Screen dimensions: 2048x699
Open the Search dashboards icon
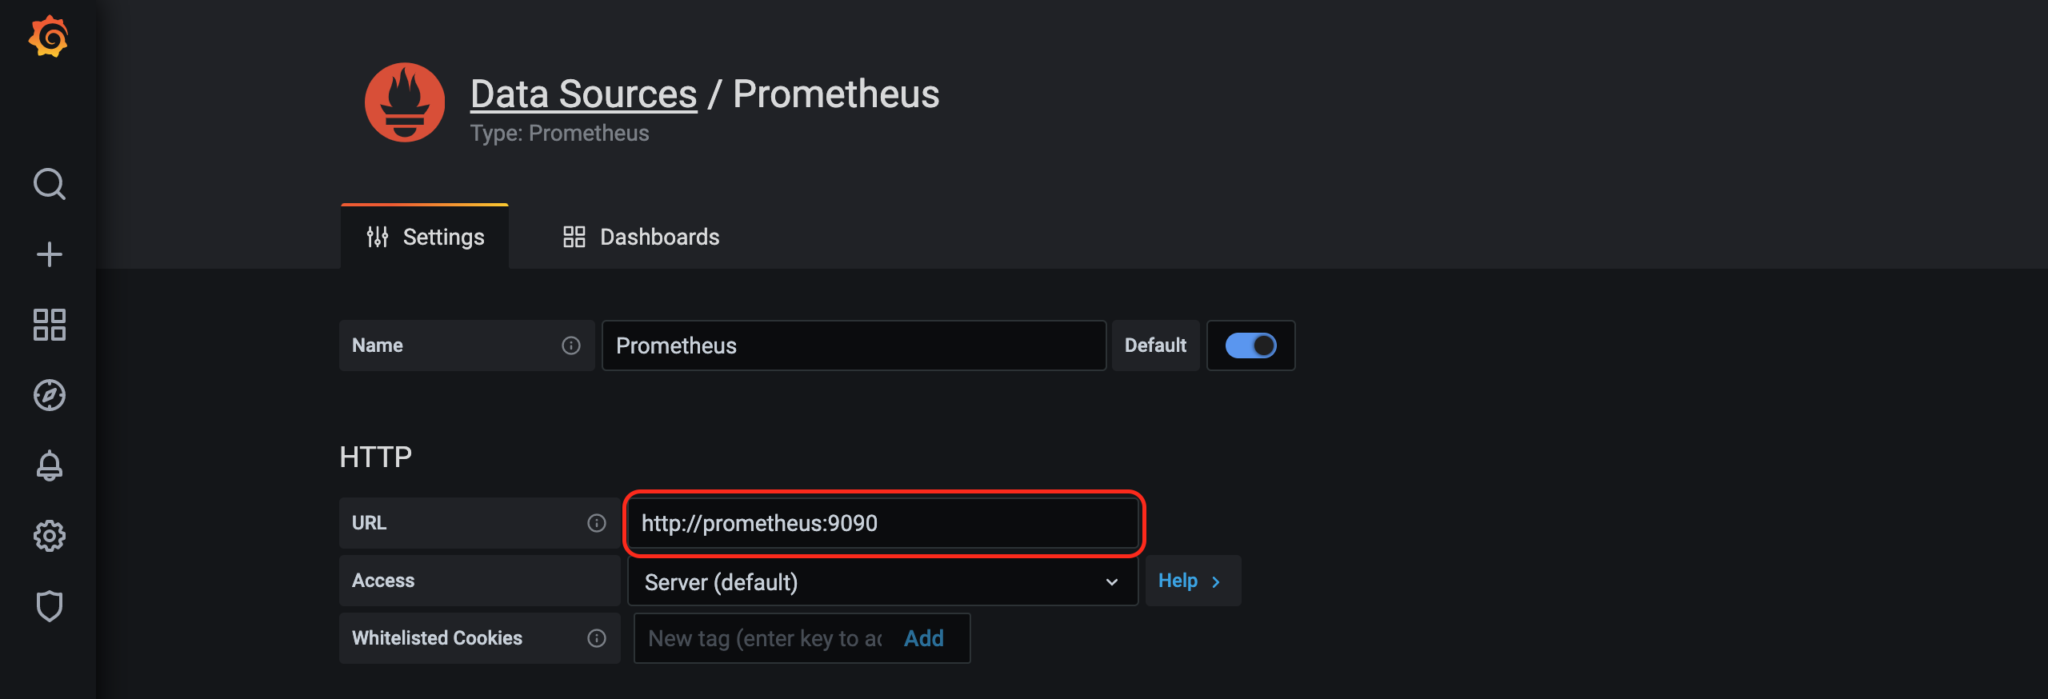click(x=48, y=184)
